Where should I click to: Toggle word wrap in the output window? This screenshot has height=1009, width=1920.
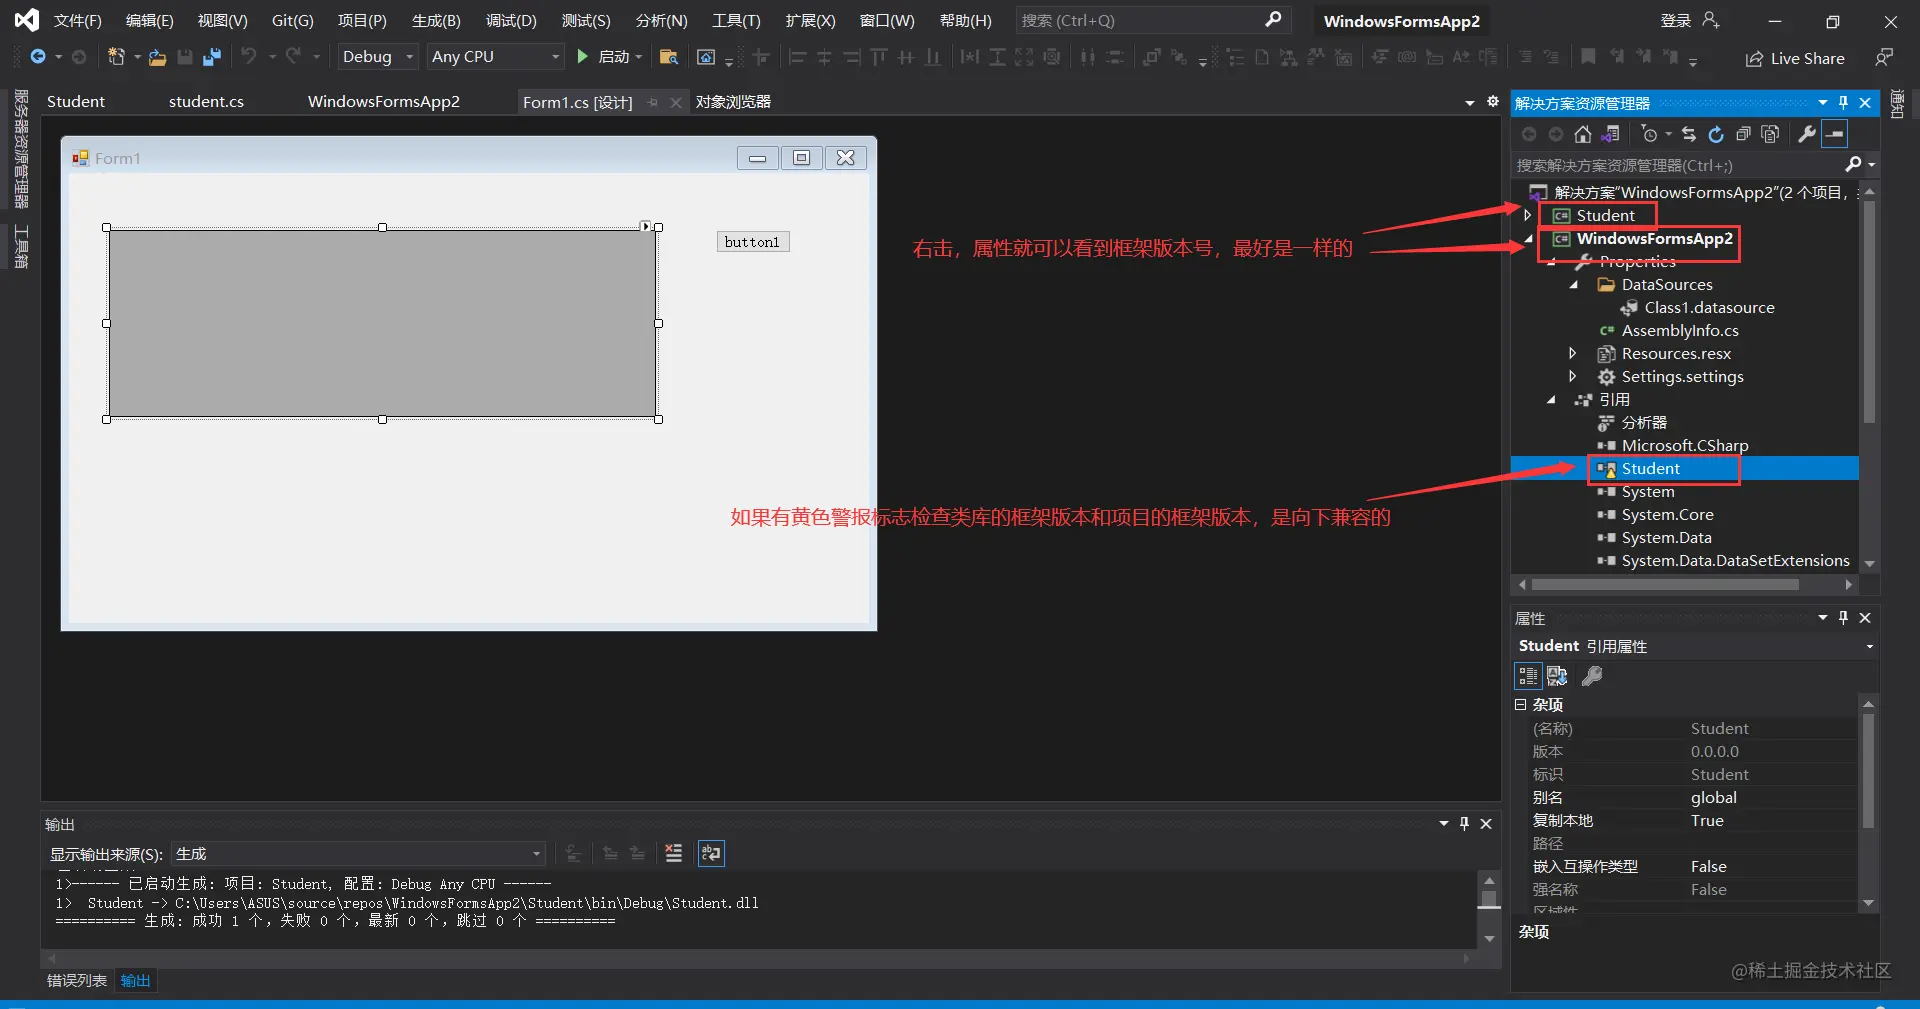tap(711, 853)
